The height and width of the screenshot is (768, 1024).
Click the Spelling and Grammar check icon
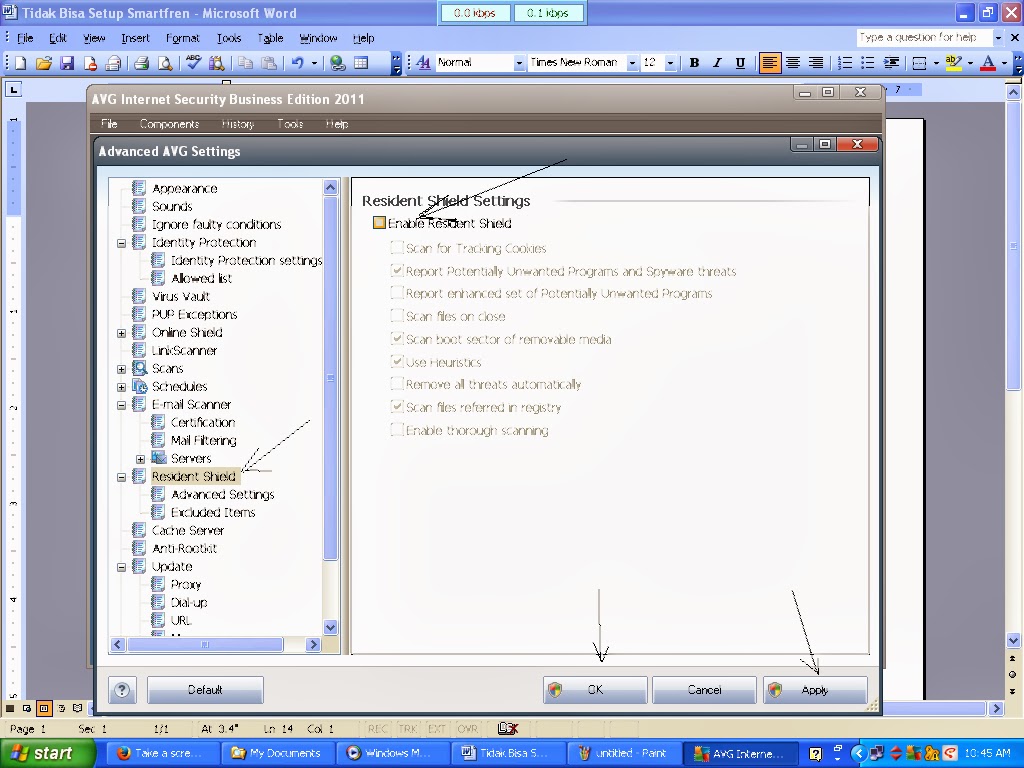[x=193, y=63]
